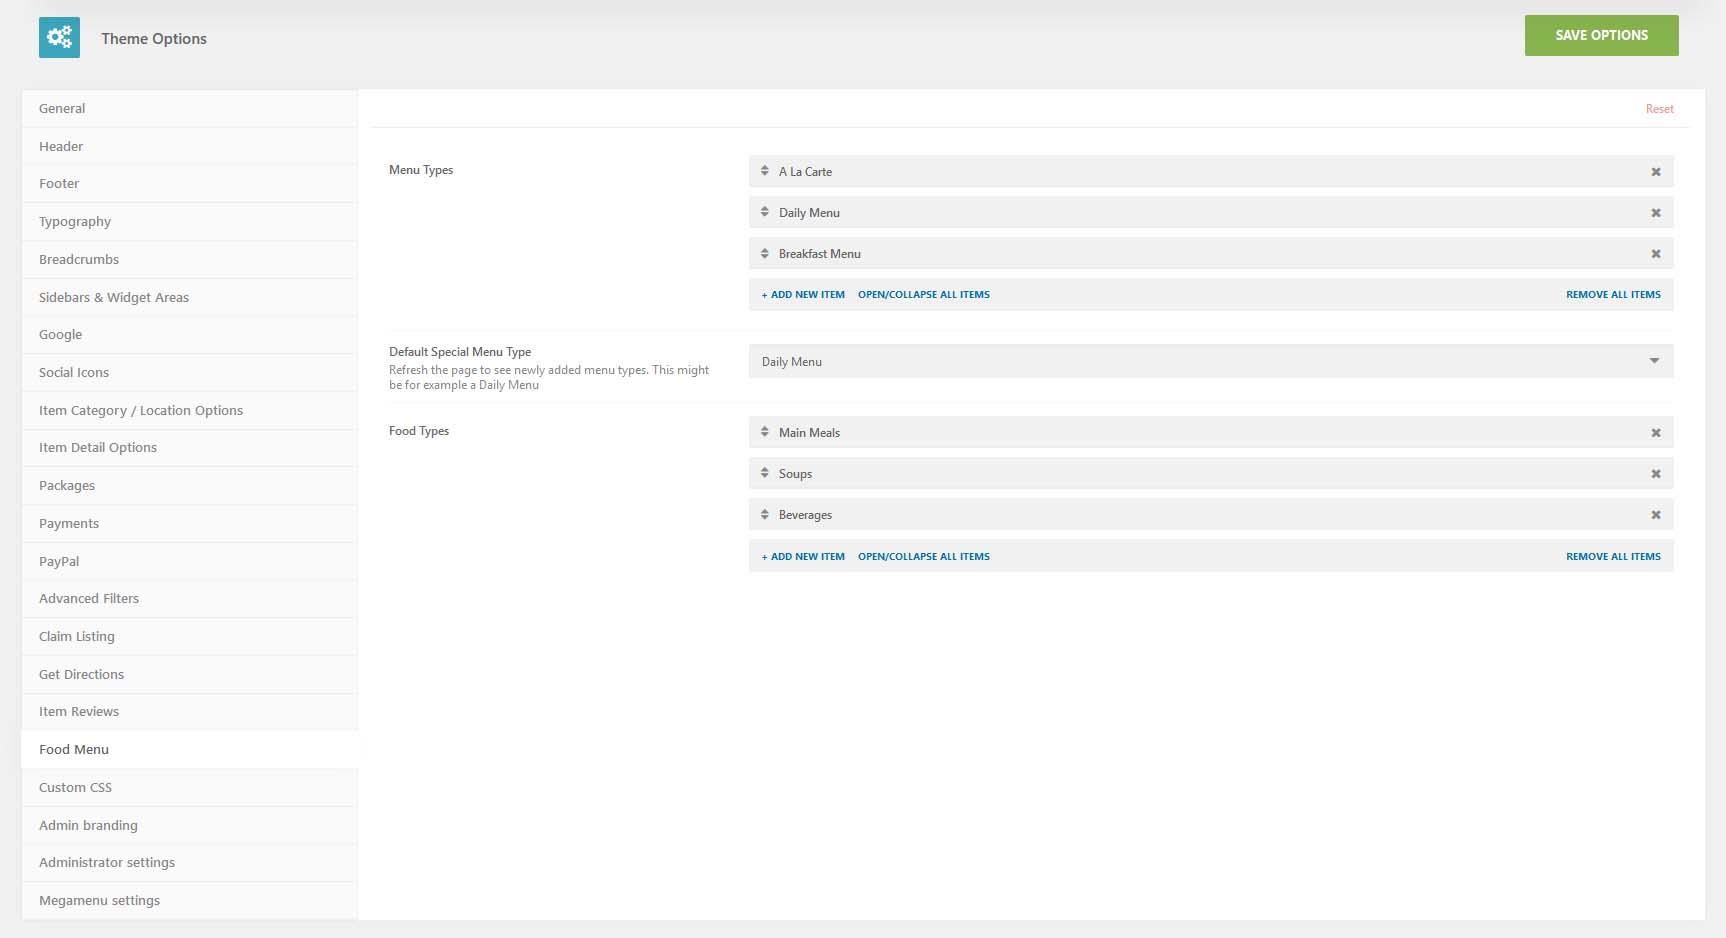
Task: Open Custom CSS section
Action: tap(189, 787)
